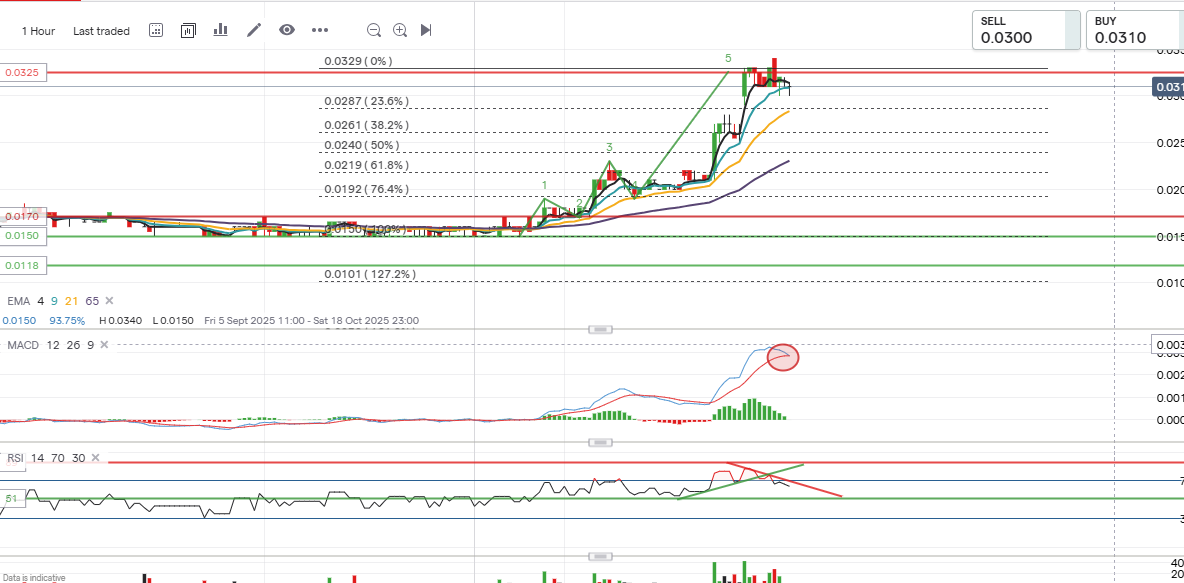Open the 1 Hour timeframe dropdown
Viewport: 1184px width, 583px height.
pos(38,31)
